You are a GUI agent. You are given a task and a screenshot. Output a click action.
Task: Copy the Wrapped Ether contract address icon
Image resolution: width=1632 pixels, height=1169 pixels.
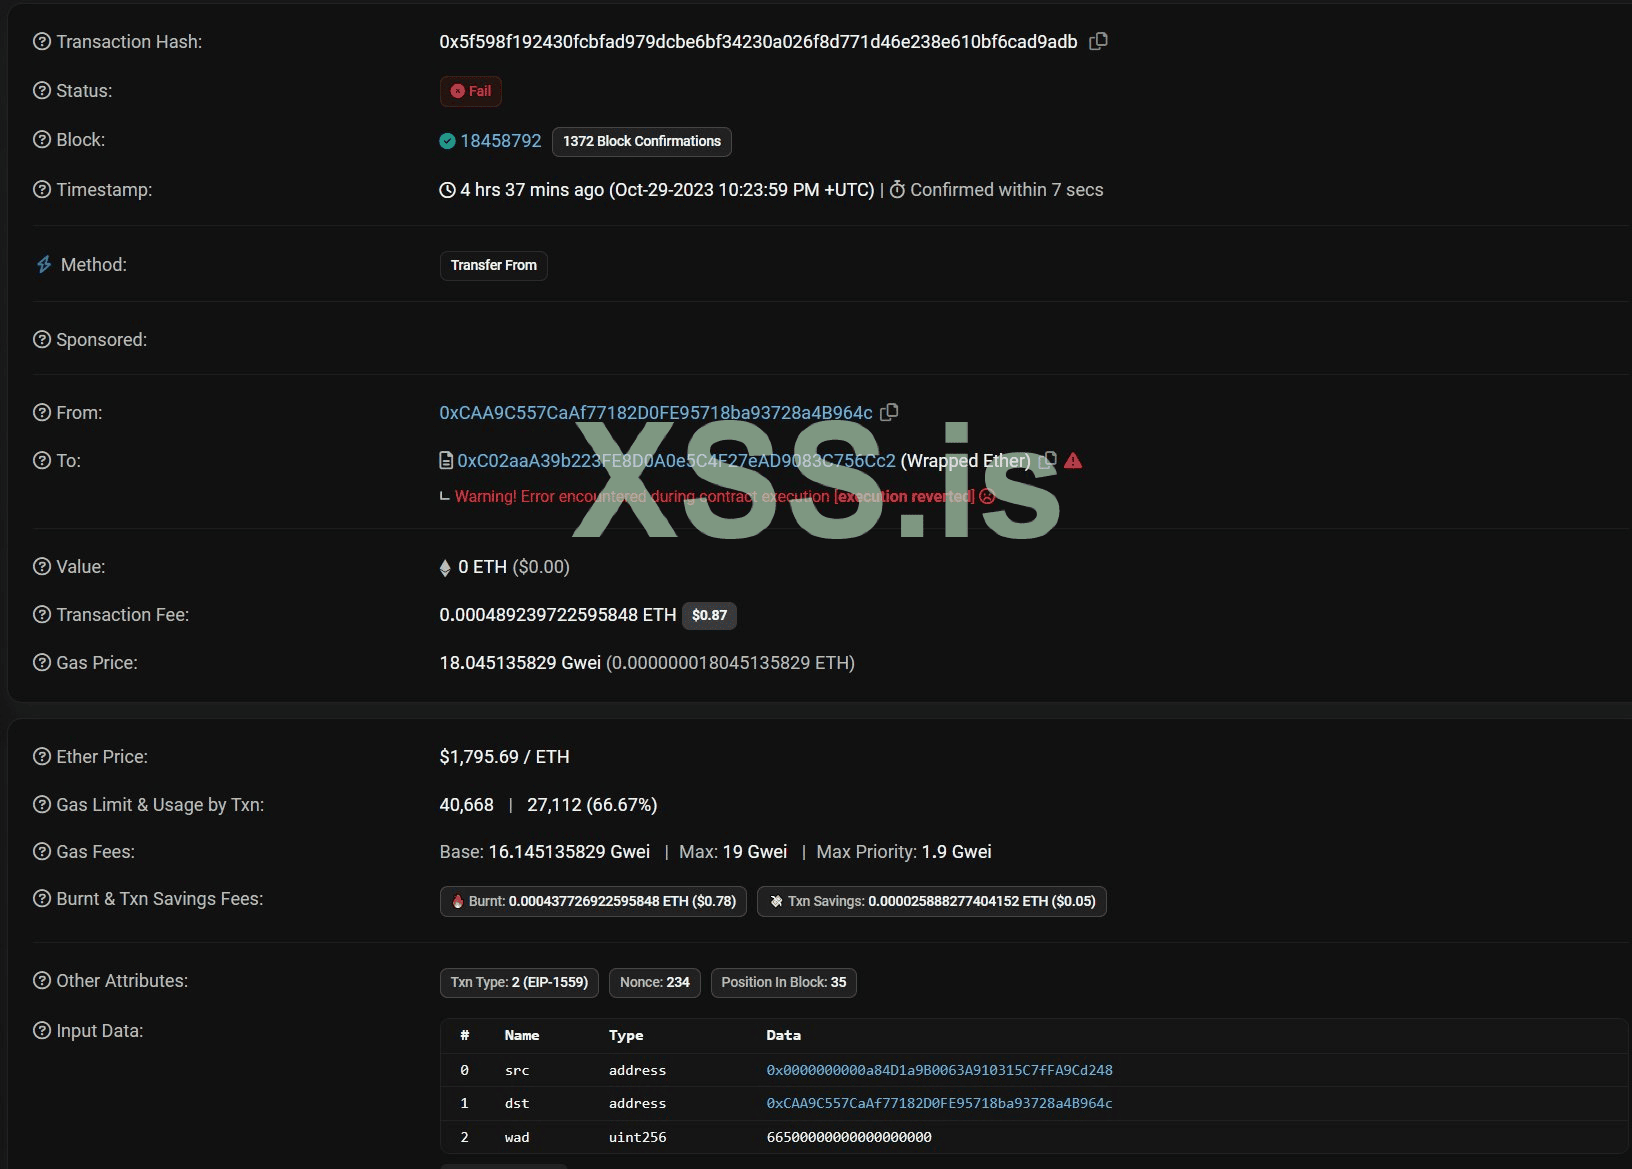tap(1047, 461)
